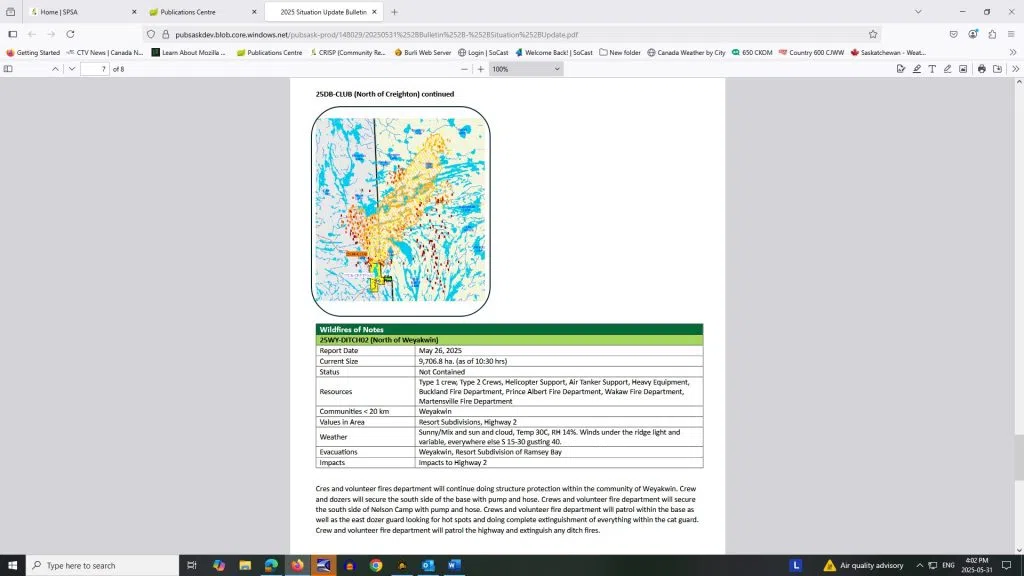Select the highlight tool in PDF toolbar
1024x576 pixels.
pyautogui.click(x=916, y=69)
